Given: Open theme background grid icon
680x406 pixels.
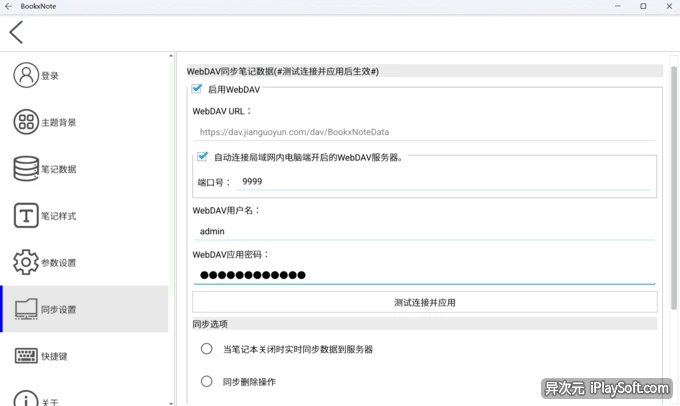Looking at the screenshot, I should point(26,122).
